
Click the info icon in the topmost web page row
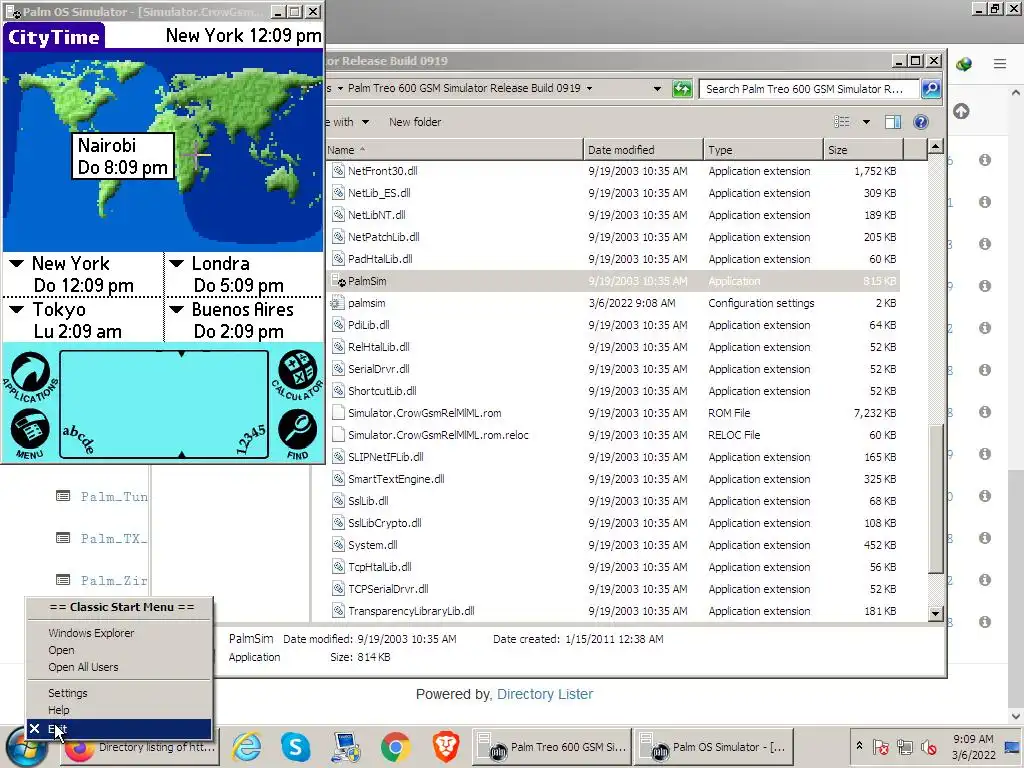tap(985, 160)
